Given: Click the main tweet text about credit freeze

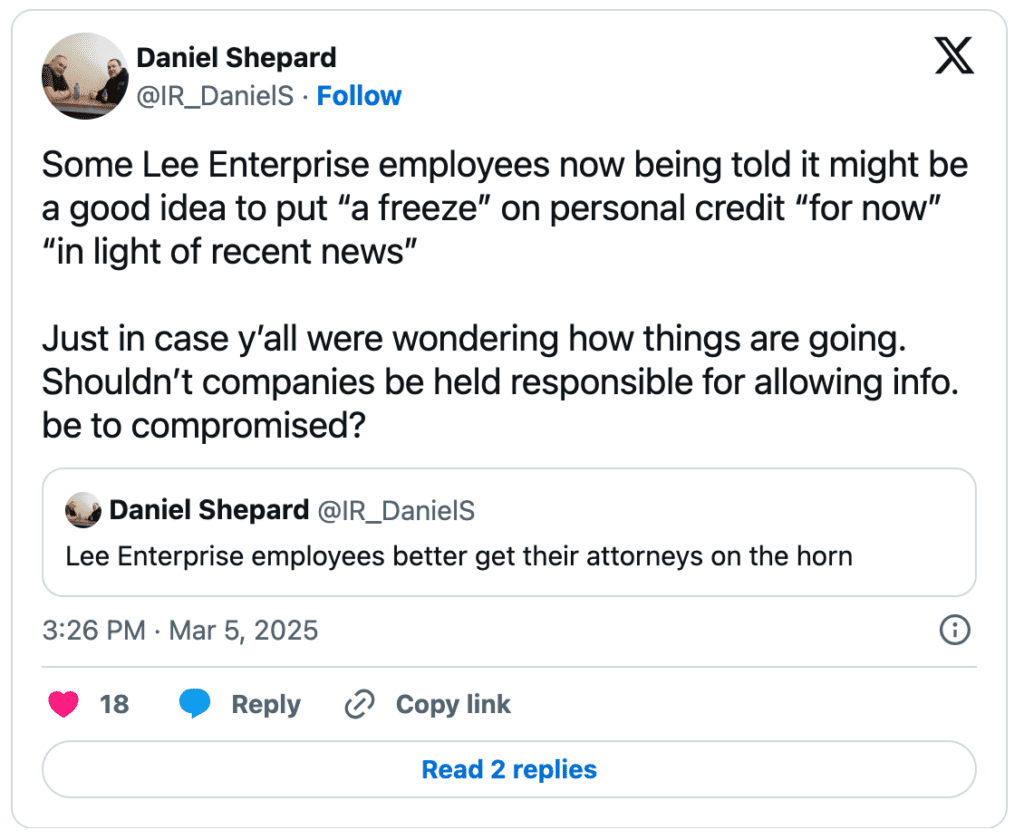Looking at the screenshot, I should tap(504, 208).
